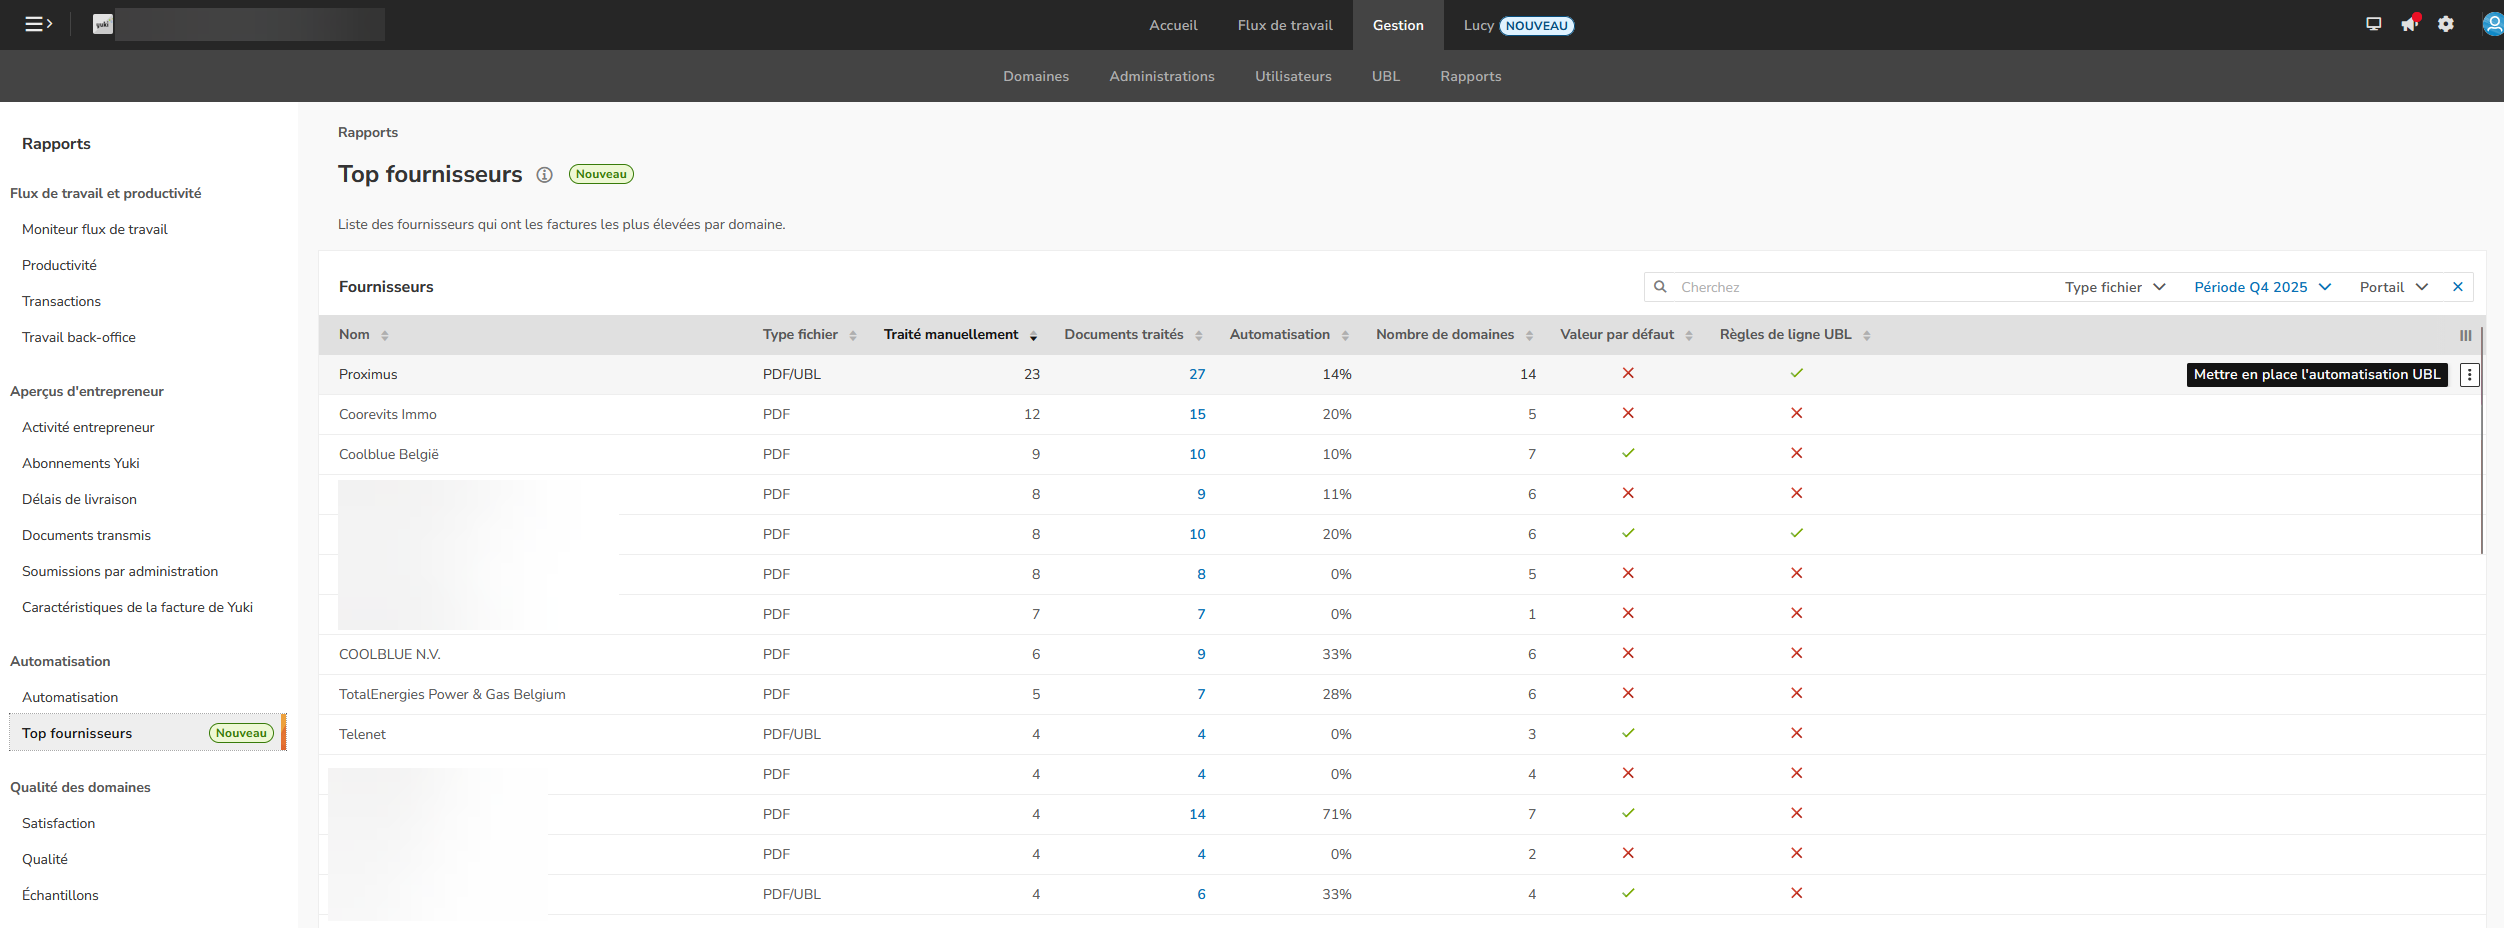Open Abonnements Yuki report
2504x928 pixels.
(81, 463)
